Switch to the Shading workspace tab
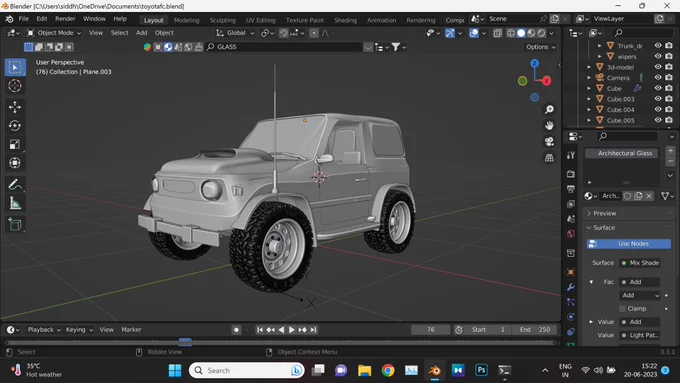The height and width of the screenshot is (383, 680). tap(345, 20)
